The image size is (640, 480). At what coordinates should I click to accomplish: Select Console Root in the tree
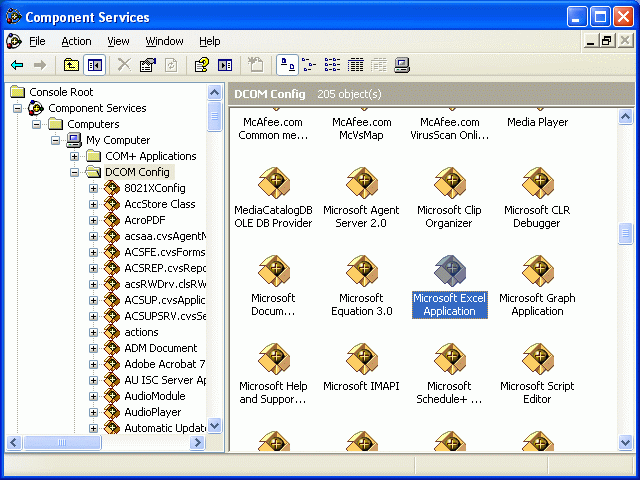click(x=61, y=92)
